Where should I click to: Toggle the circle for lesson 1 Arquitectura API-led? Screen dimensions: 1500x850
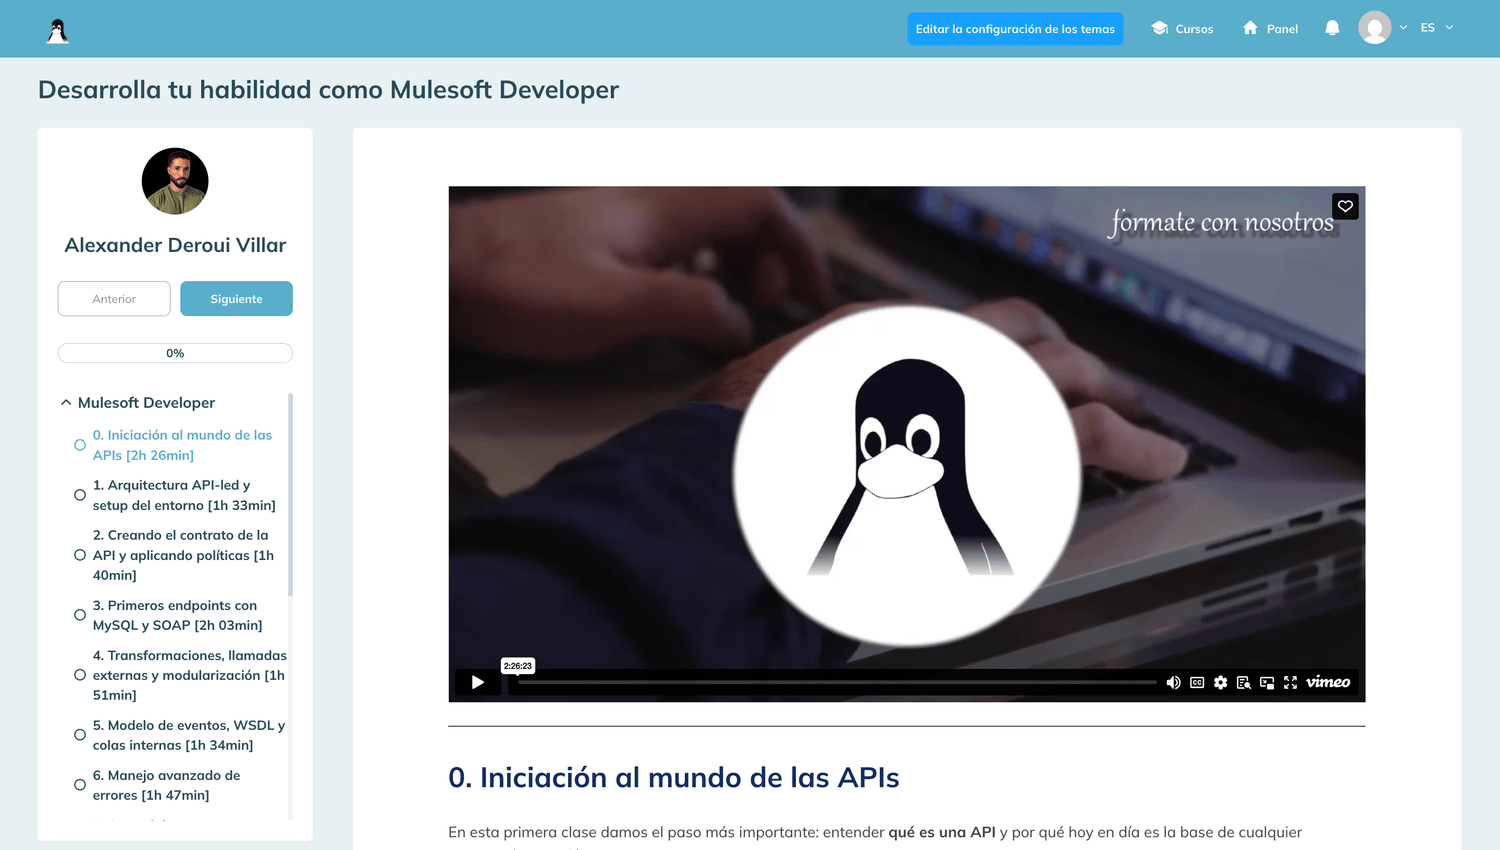pos(80,495)
